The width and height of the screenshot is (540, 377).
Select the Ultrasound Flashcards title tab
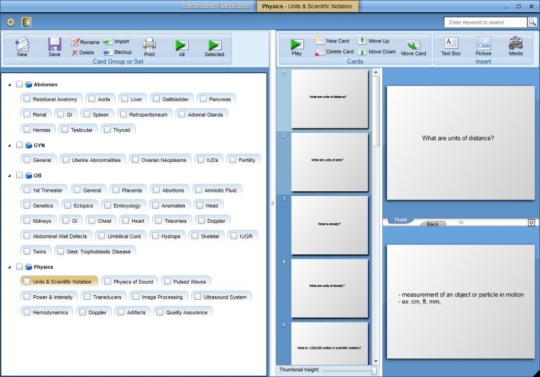point(216,6)
